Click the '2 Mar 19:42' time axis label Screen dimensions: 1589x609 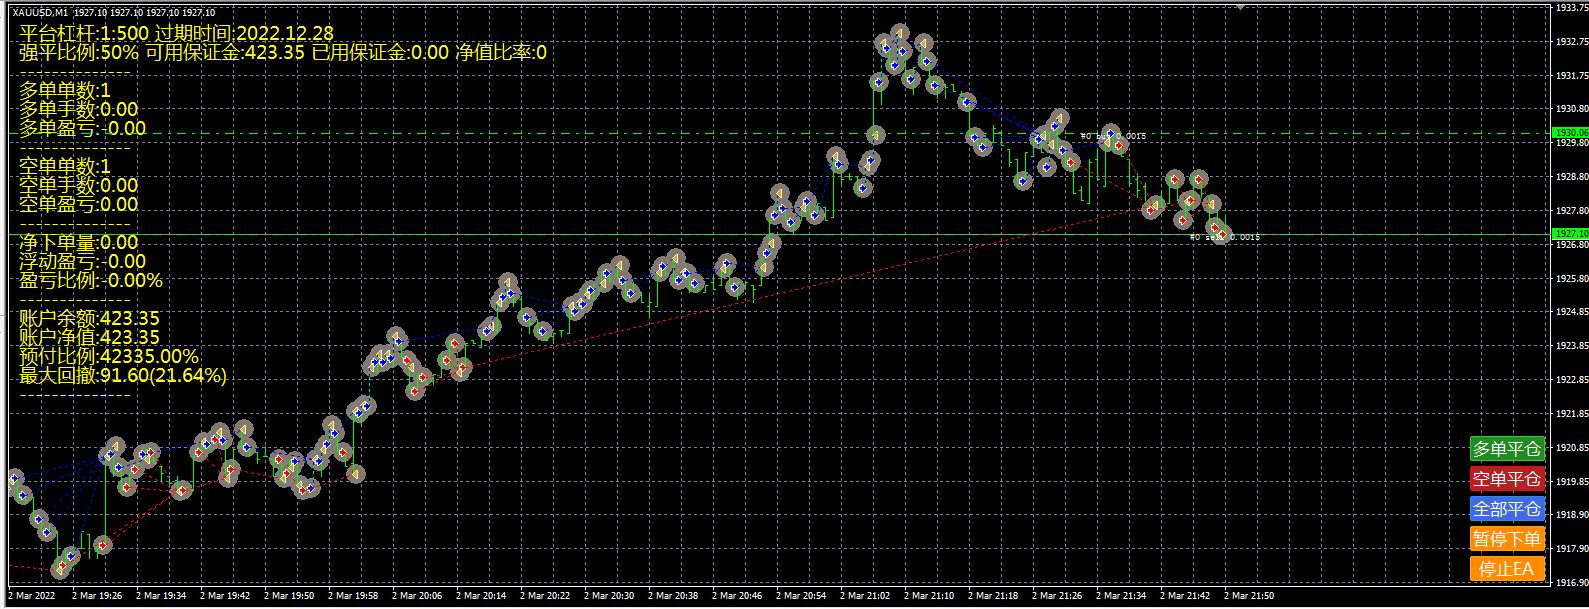224,595
